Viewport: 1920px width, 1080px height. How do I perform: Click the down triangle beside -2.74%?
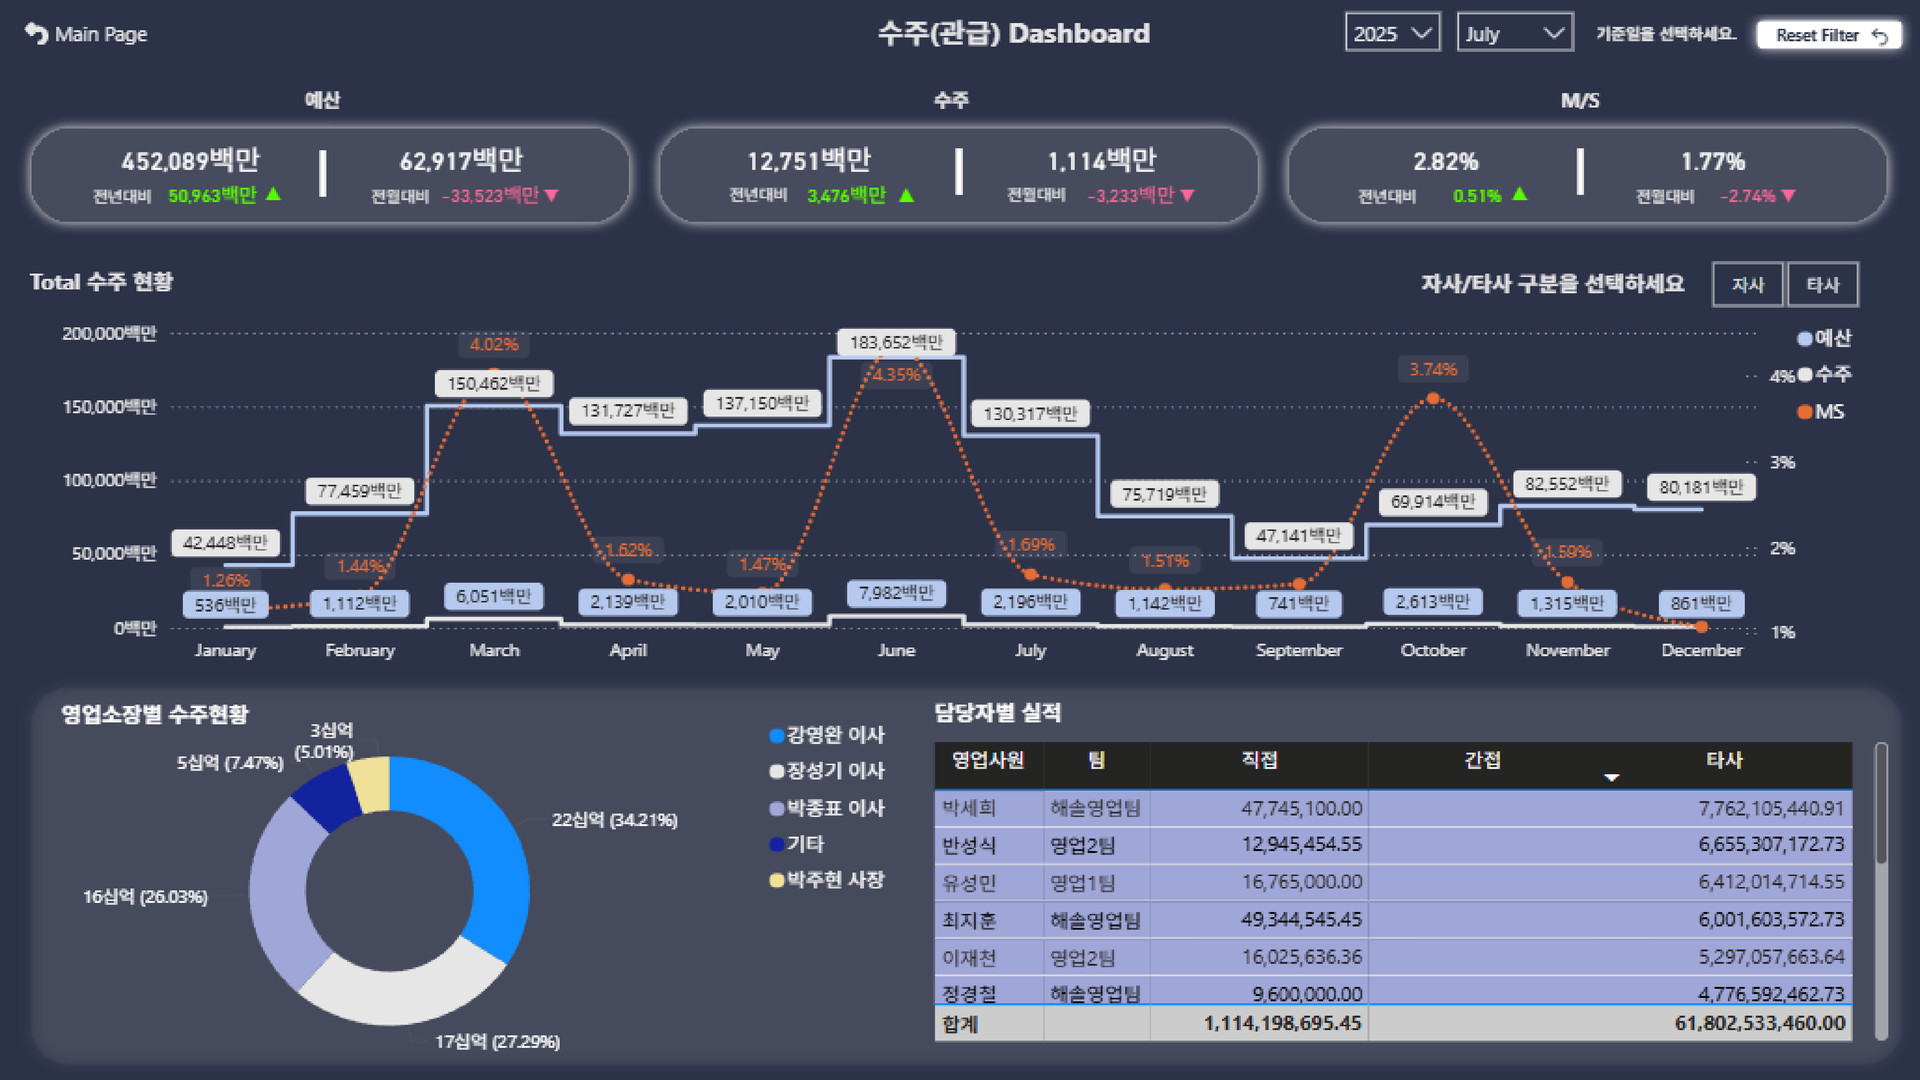(1789, 196)
